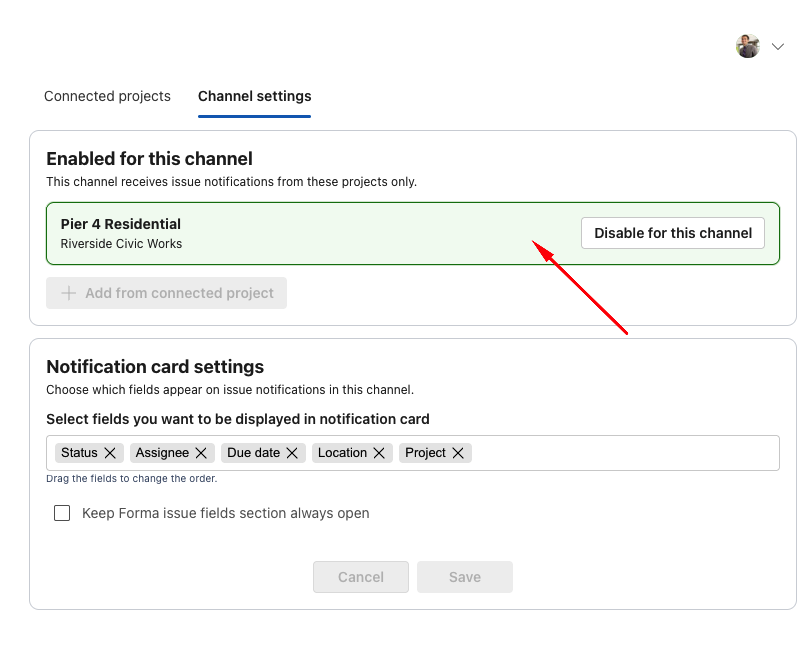Image resolution: width=811 pixels, height=654 pixels.
Task: Save the notification card settings
Action: coord(465,577)
